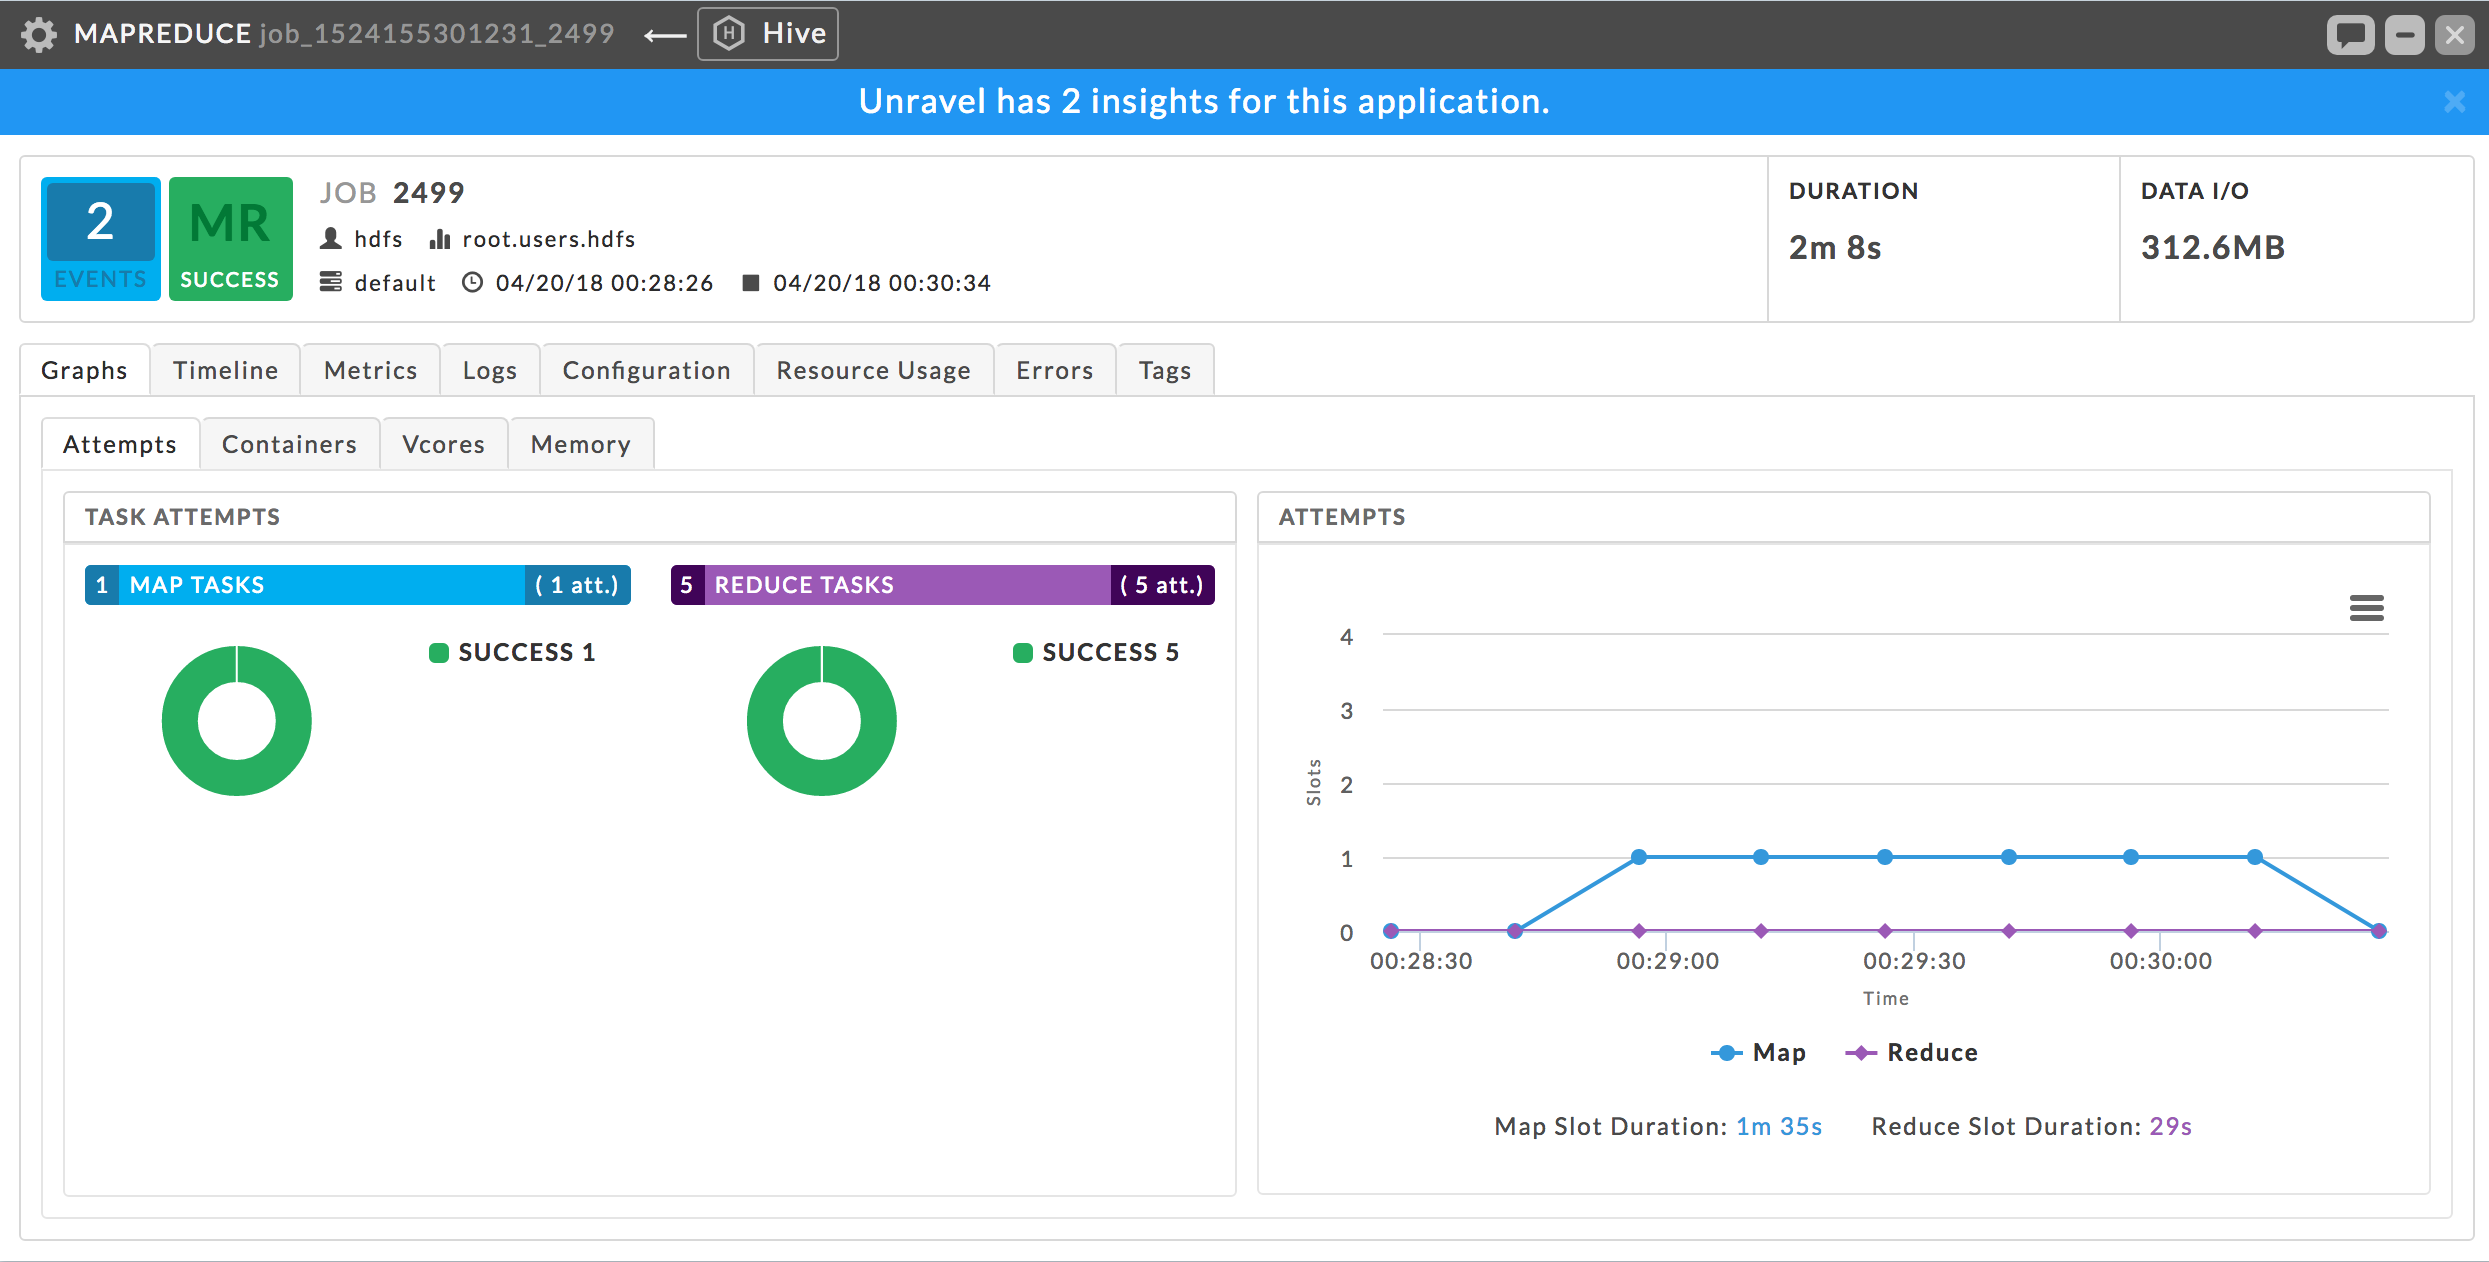Click the queue bar-chart icon
Image resolution: width=2489 pixels, height=1262 pixels.
tap(440, 239)
